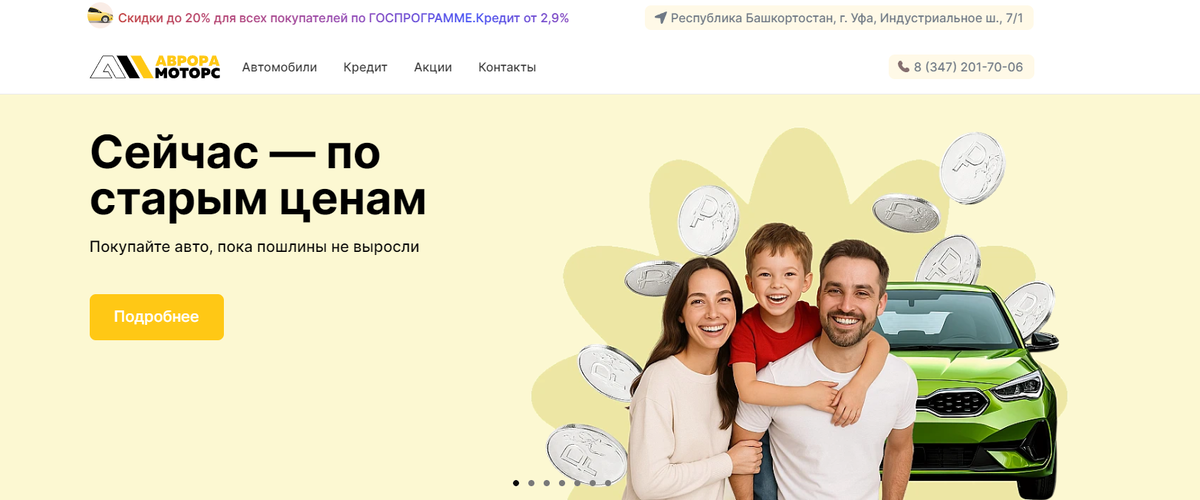Click the location arrow icon beside the address
The height and width of the screenshot is (500, 1200).
pyautogui.click(x=660, y=18)
